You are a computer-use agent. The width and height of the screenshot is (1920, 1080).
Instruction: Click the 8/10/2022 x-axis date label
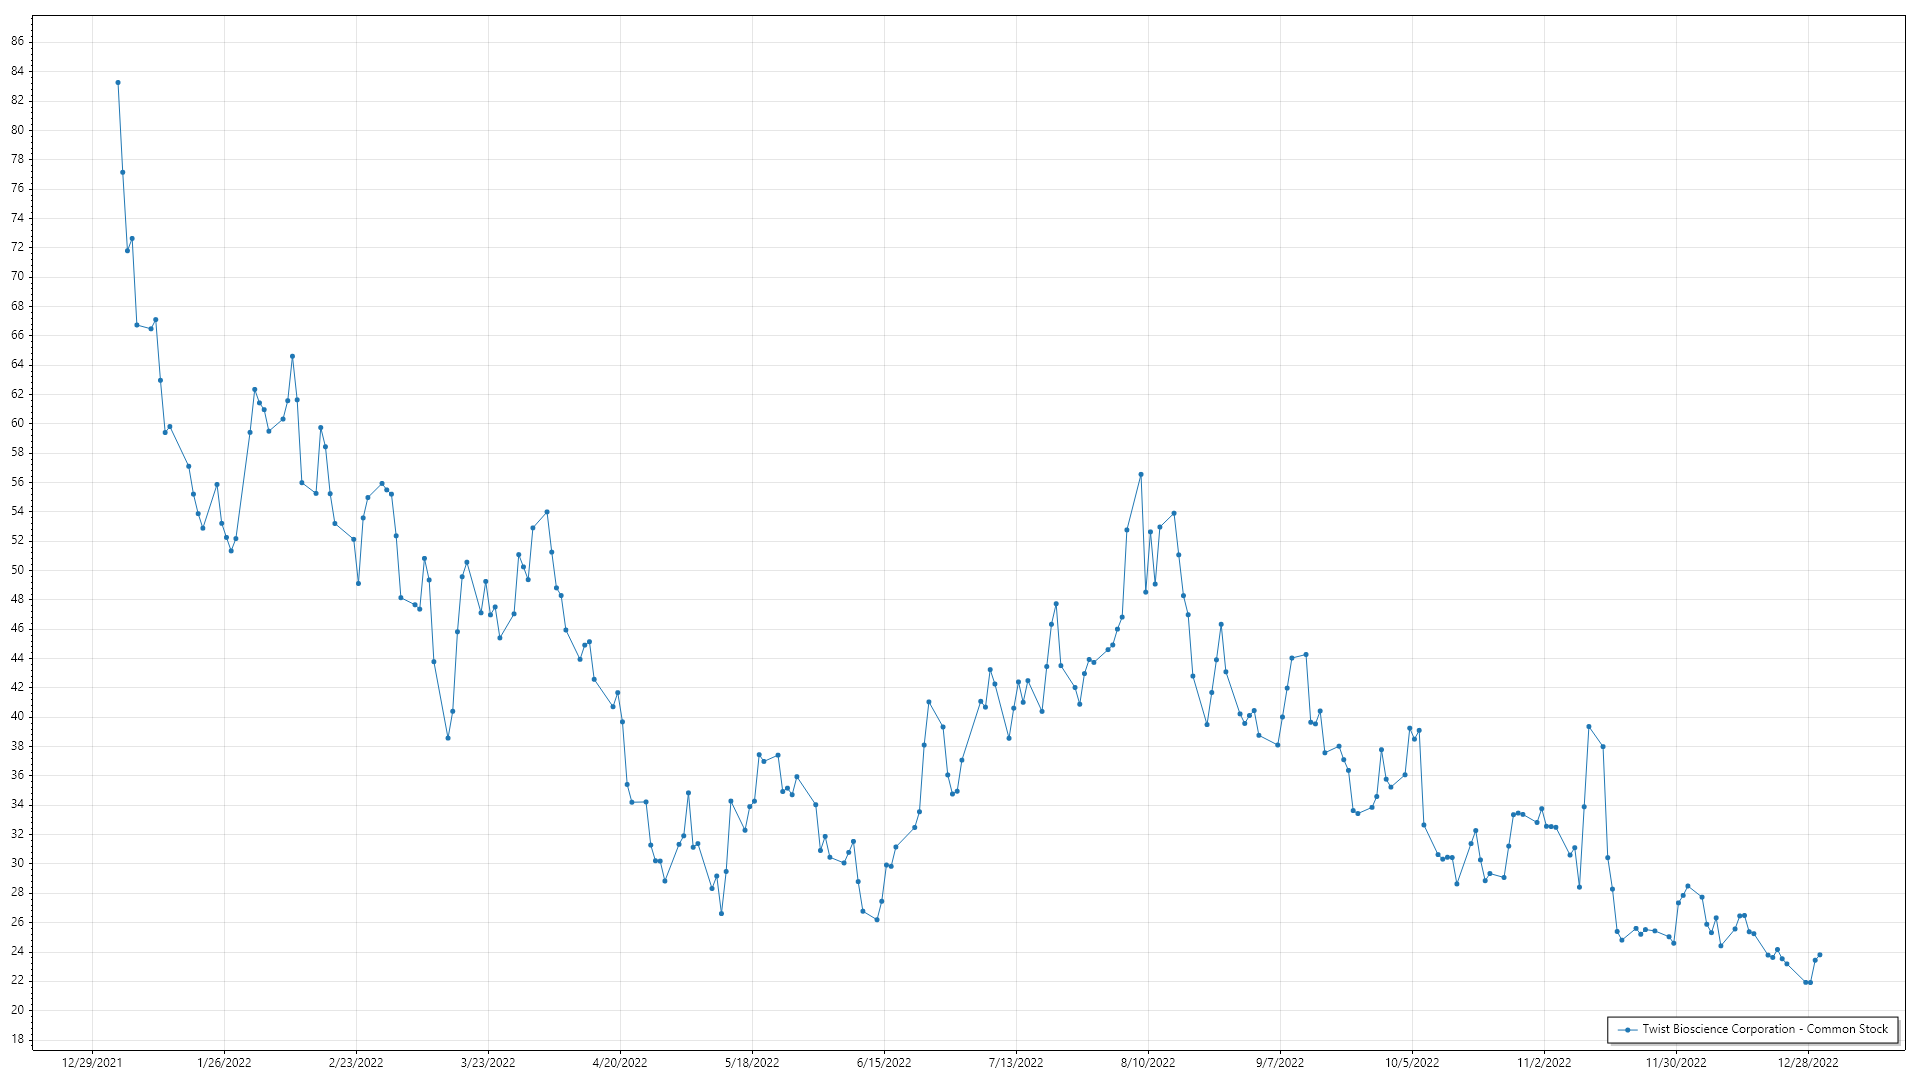coord(1148,1063)
